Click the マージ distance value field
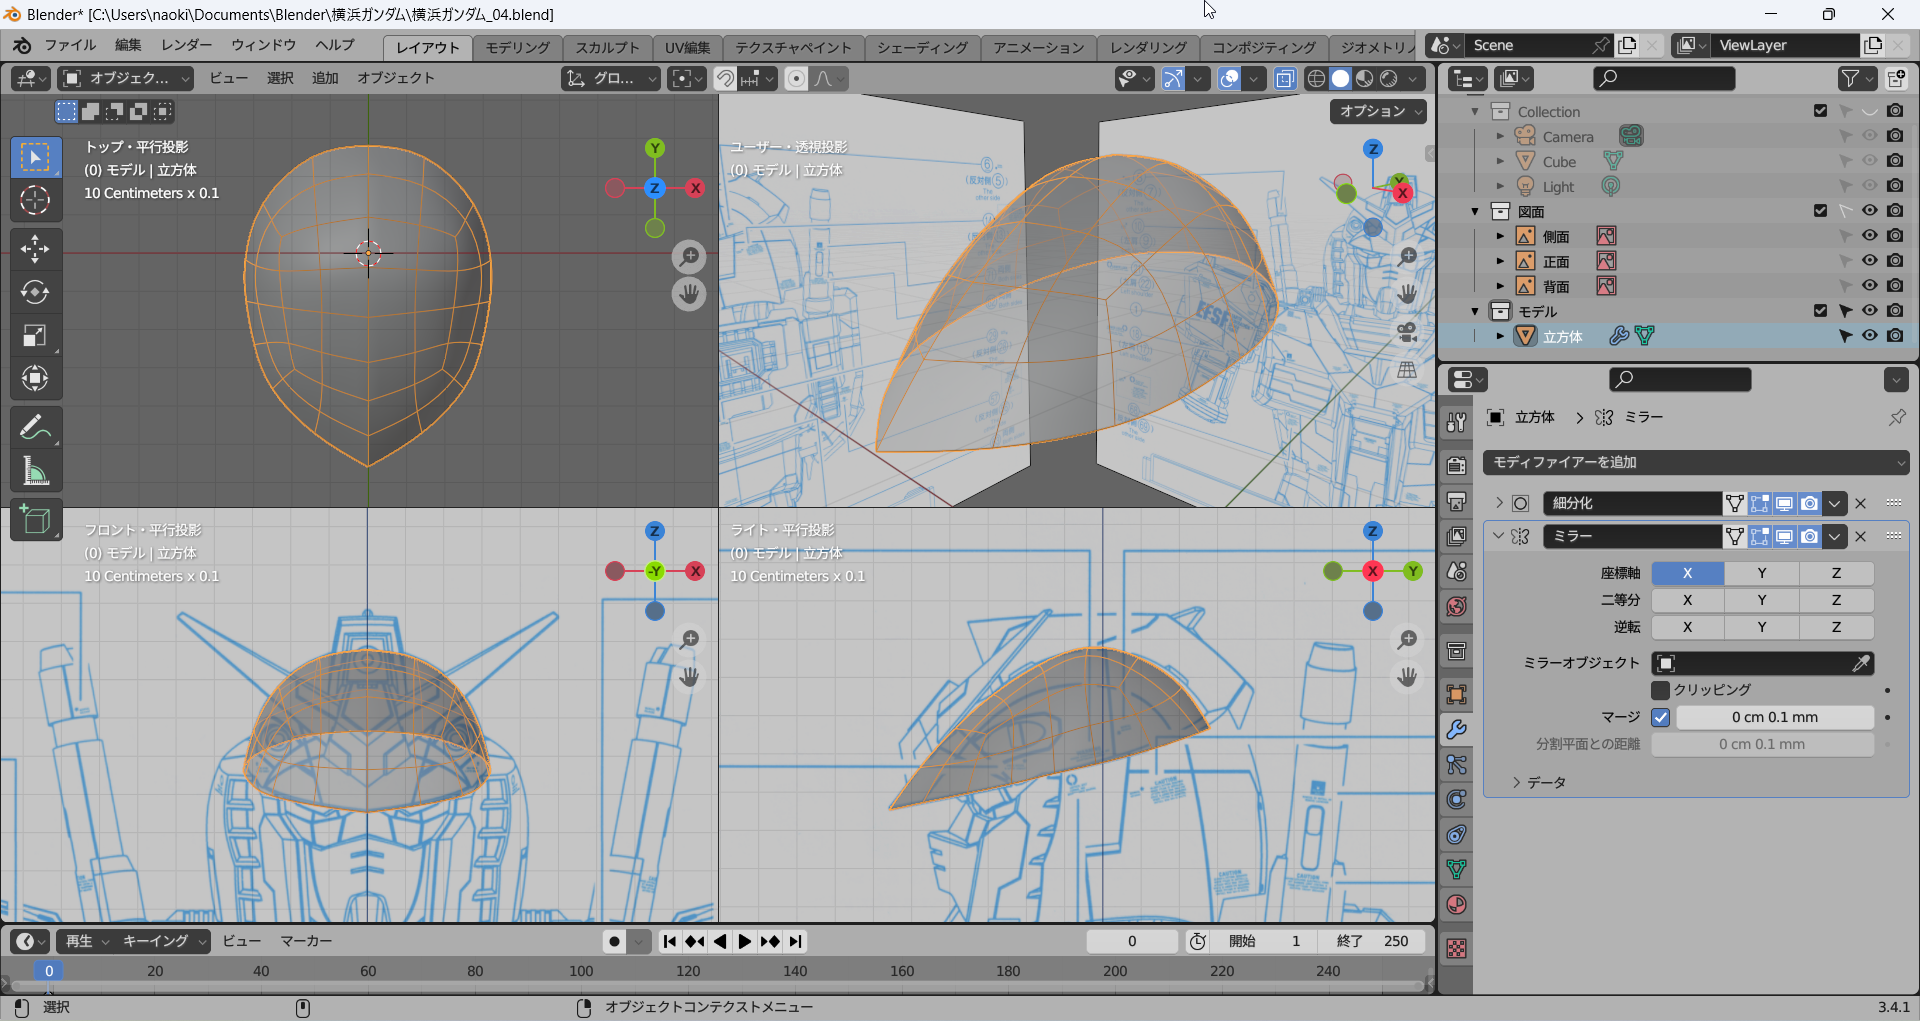The width and height of the screenshot is (1920, 1021). tap(1774, 717)
